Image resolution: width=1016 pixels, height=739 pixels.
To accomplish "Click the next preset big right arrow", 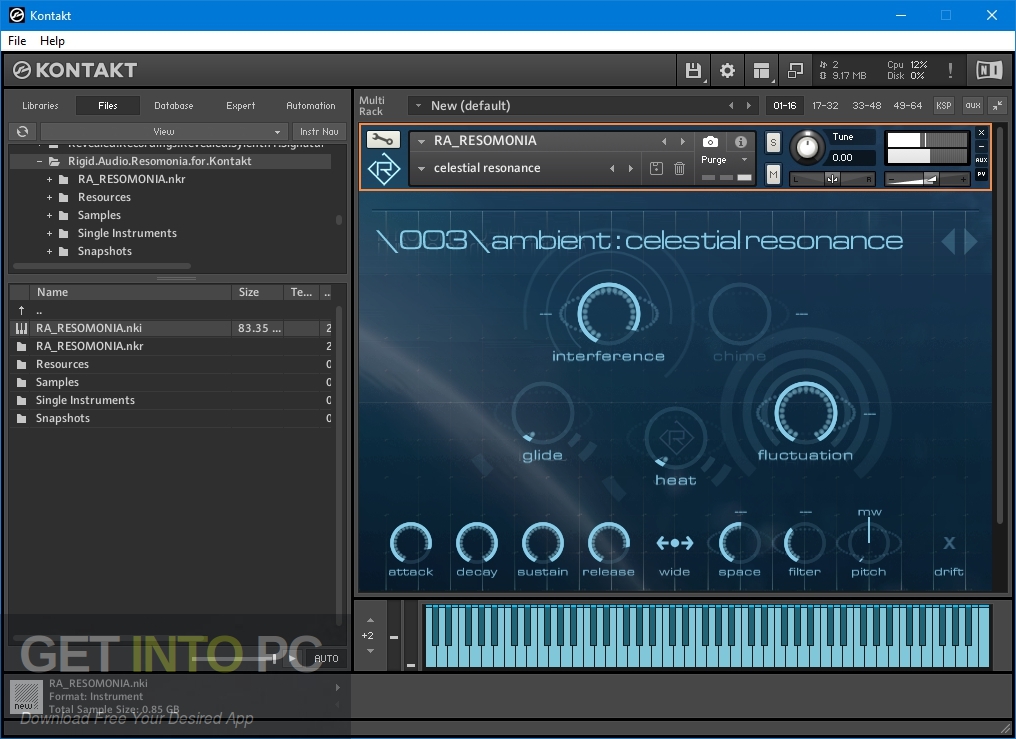I will 971,241.
